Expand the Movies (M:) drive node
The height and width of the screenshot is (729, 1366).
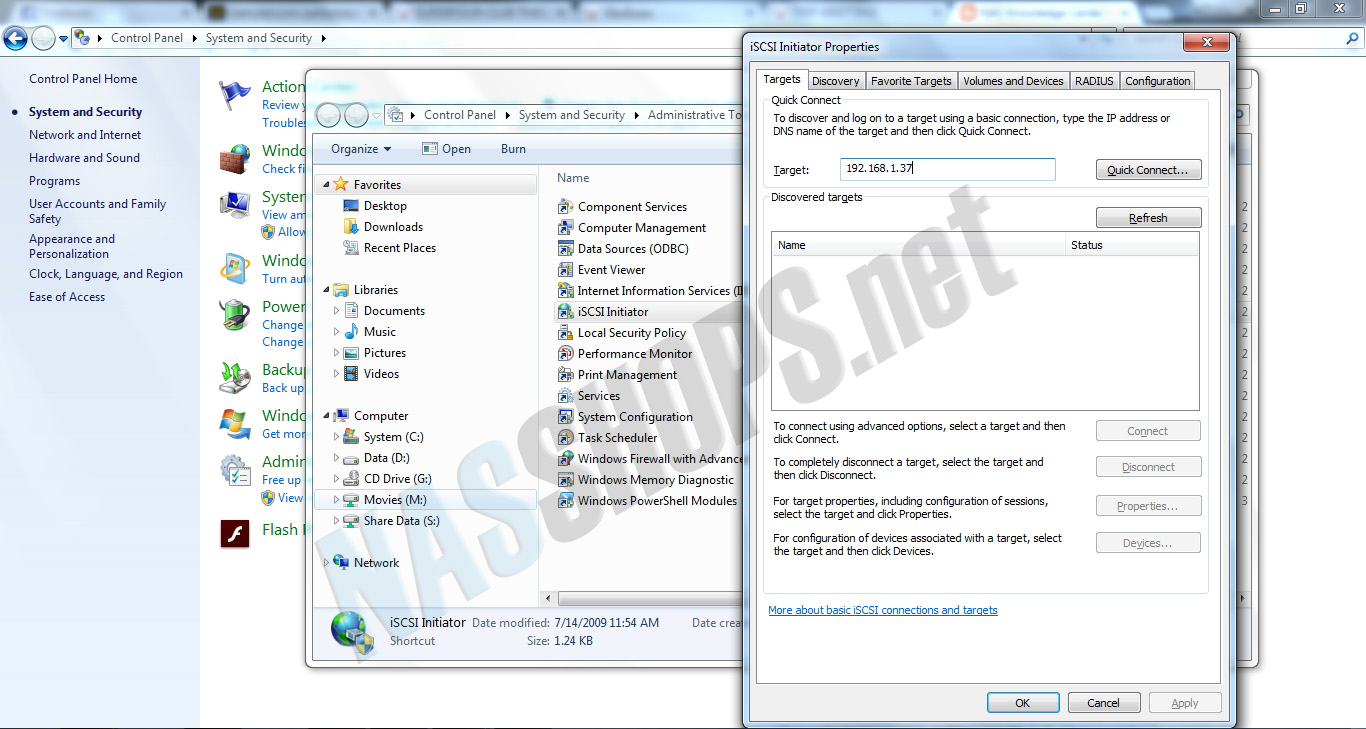(336, 500)
